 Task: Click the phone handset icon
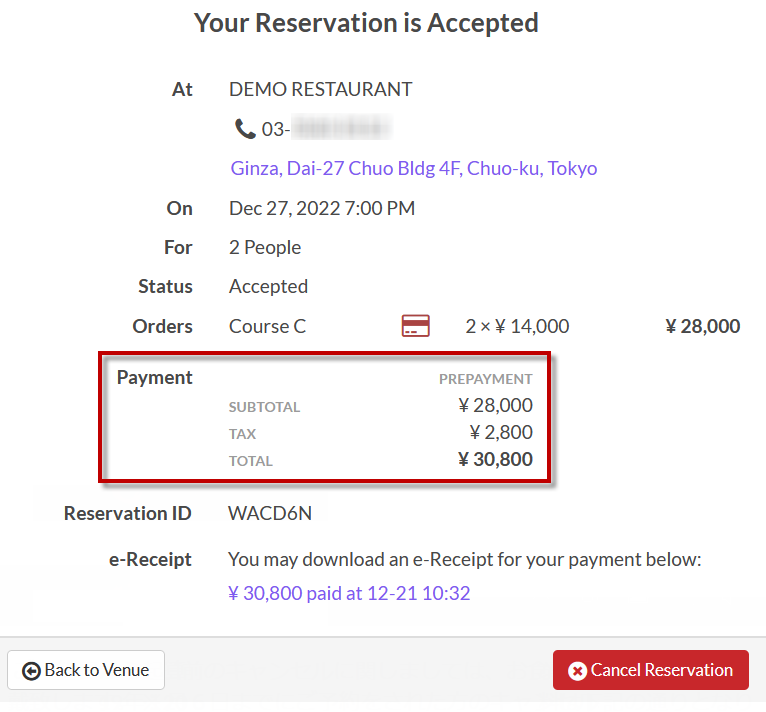[x=245, y=129]
